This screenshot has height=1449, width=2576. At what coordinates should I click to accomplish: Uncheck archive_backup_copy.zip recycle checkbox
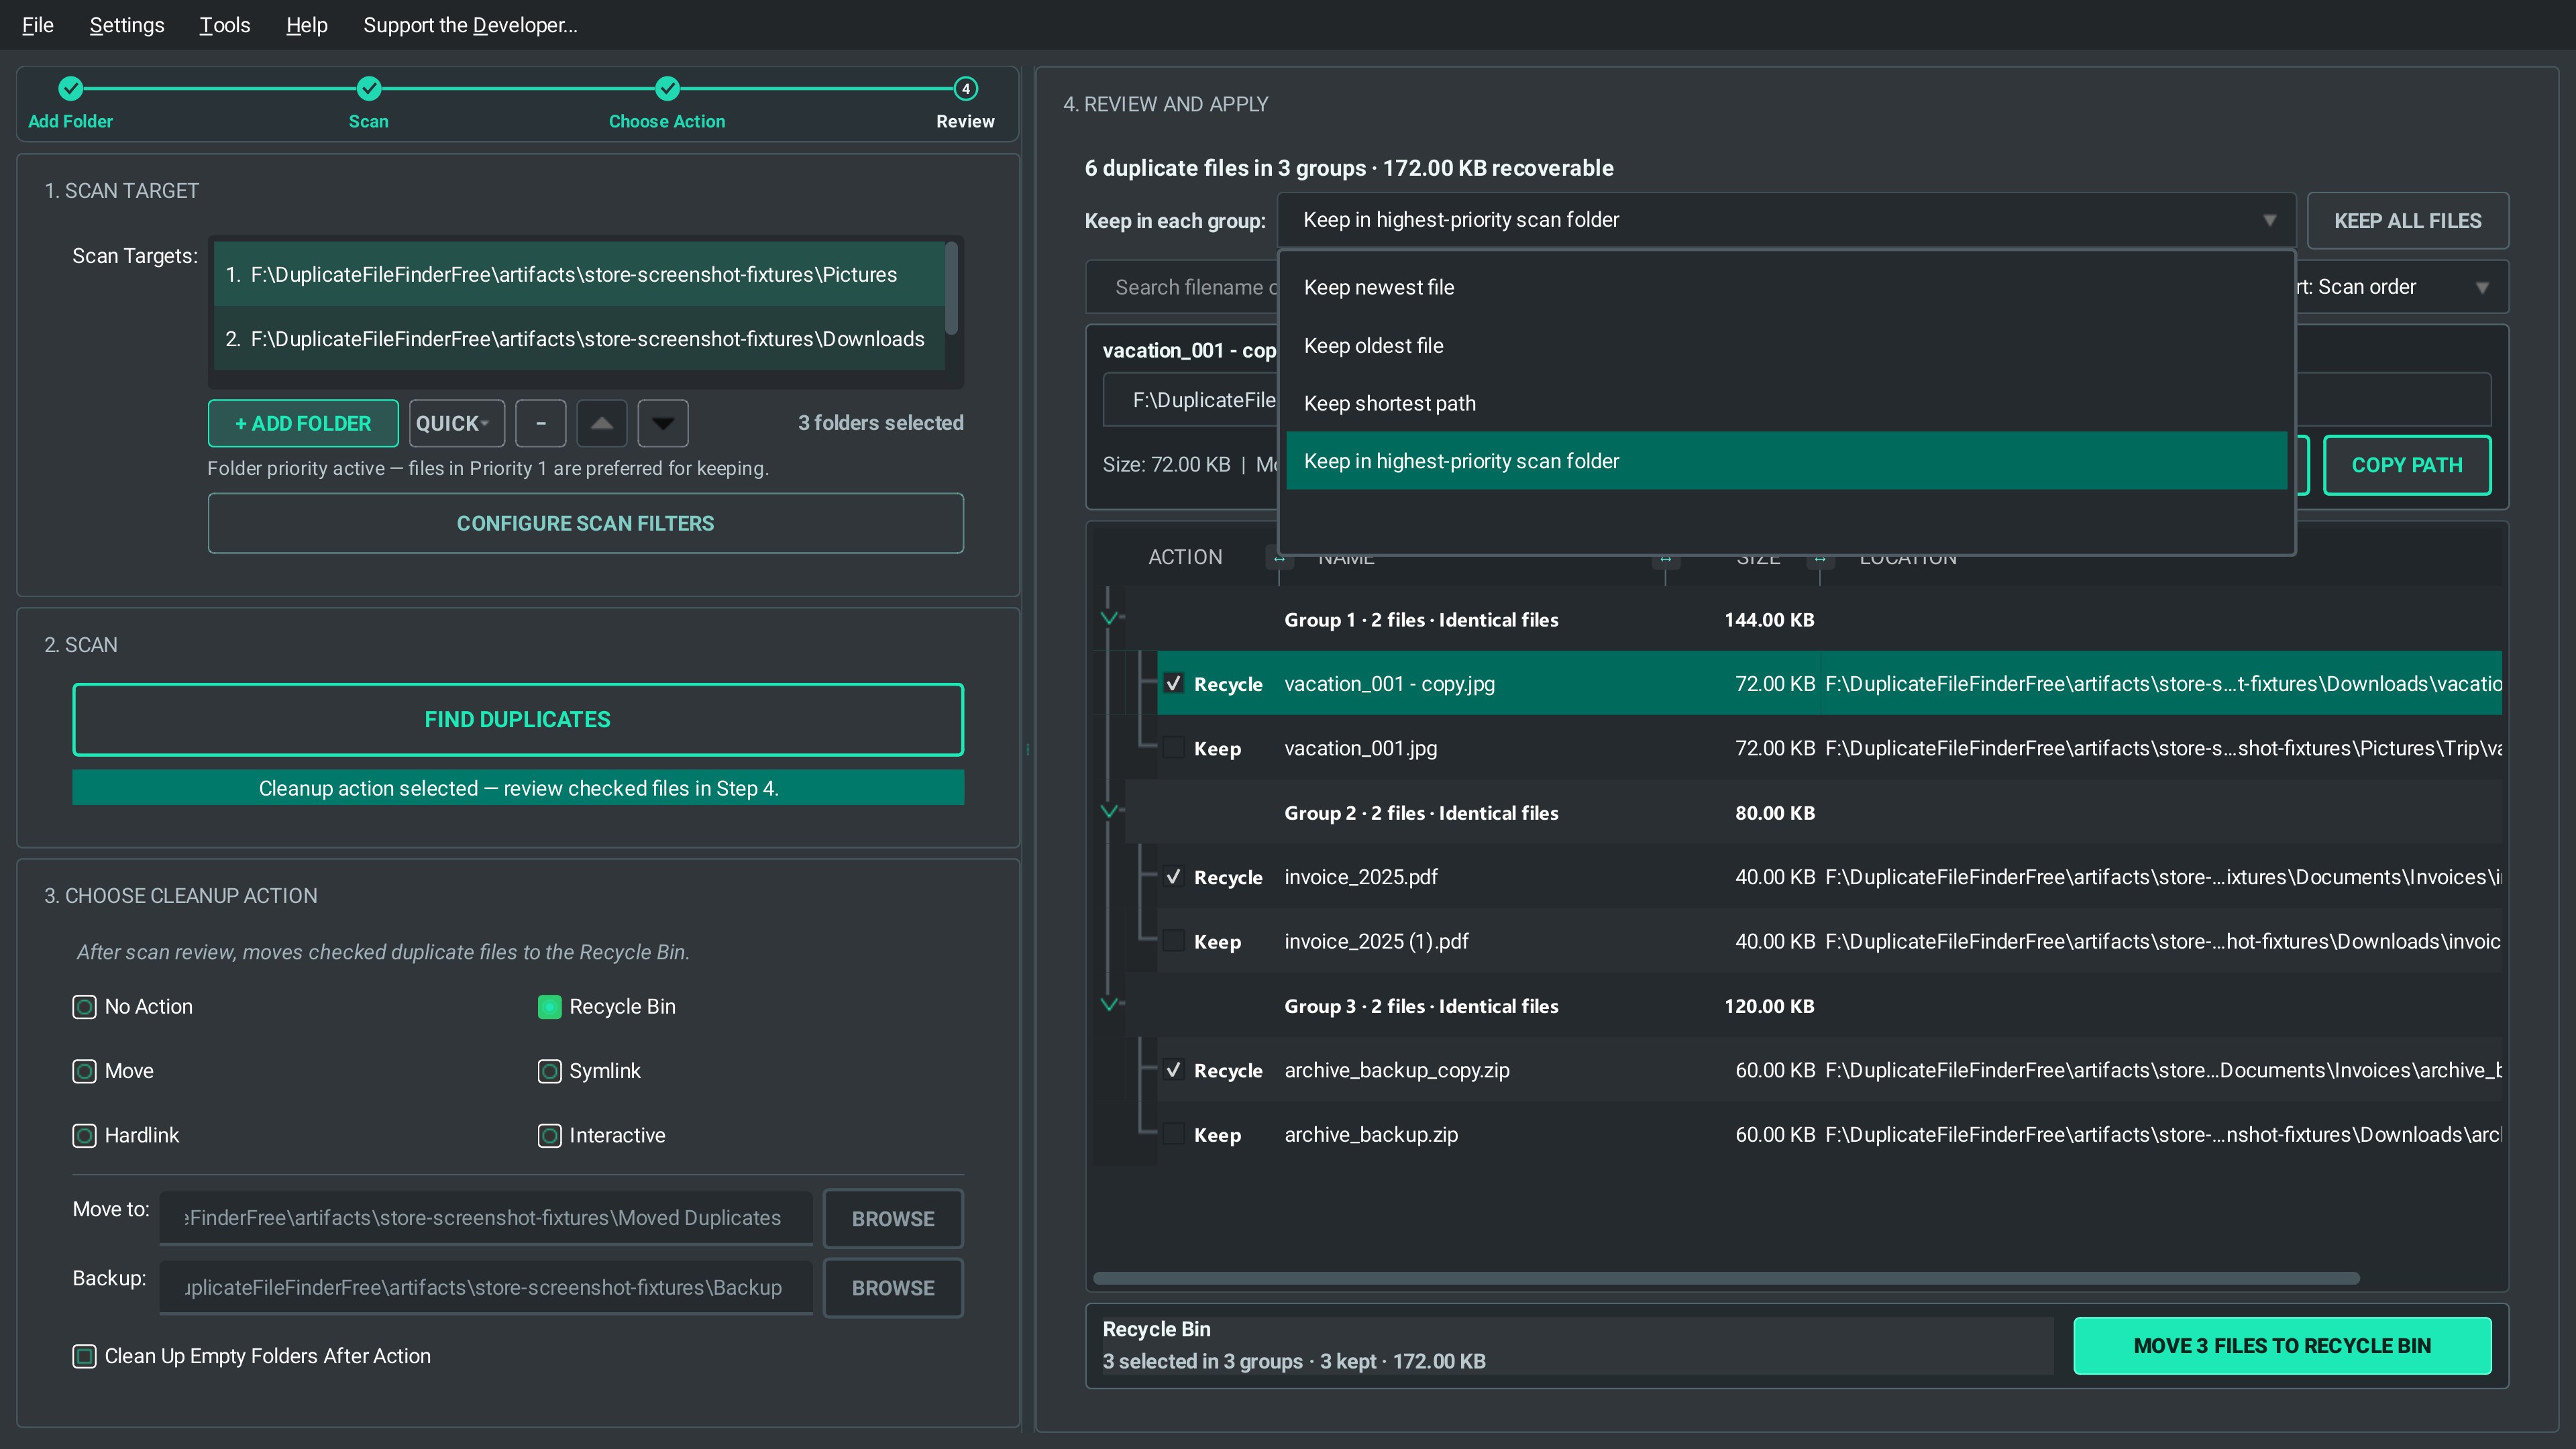[x=1174, y=1070]
